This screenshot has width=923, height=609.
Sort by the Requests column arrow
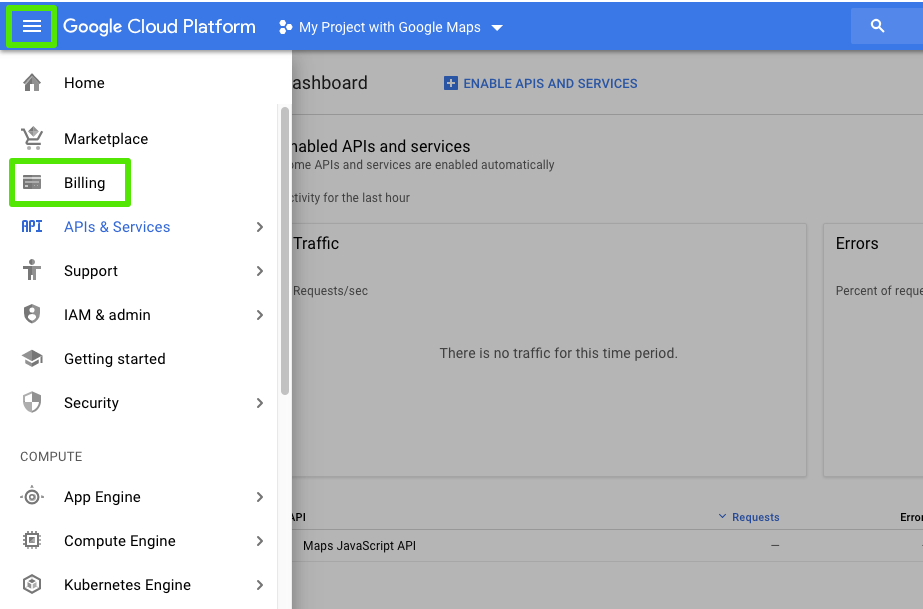click(x=723, y=516)
